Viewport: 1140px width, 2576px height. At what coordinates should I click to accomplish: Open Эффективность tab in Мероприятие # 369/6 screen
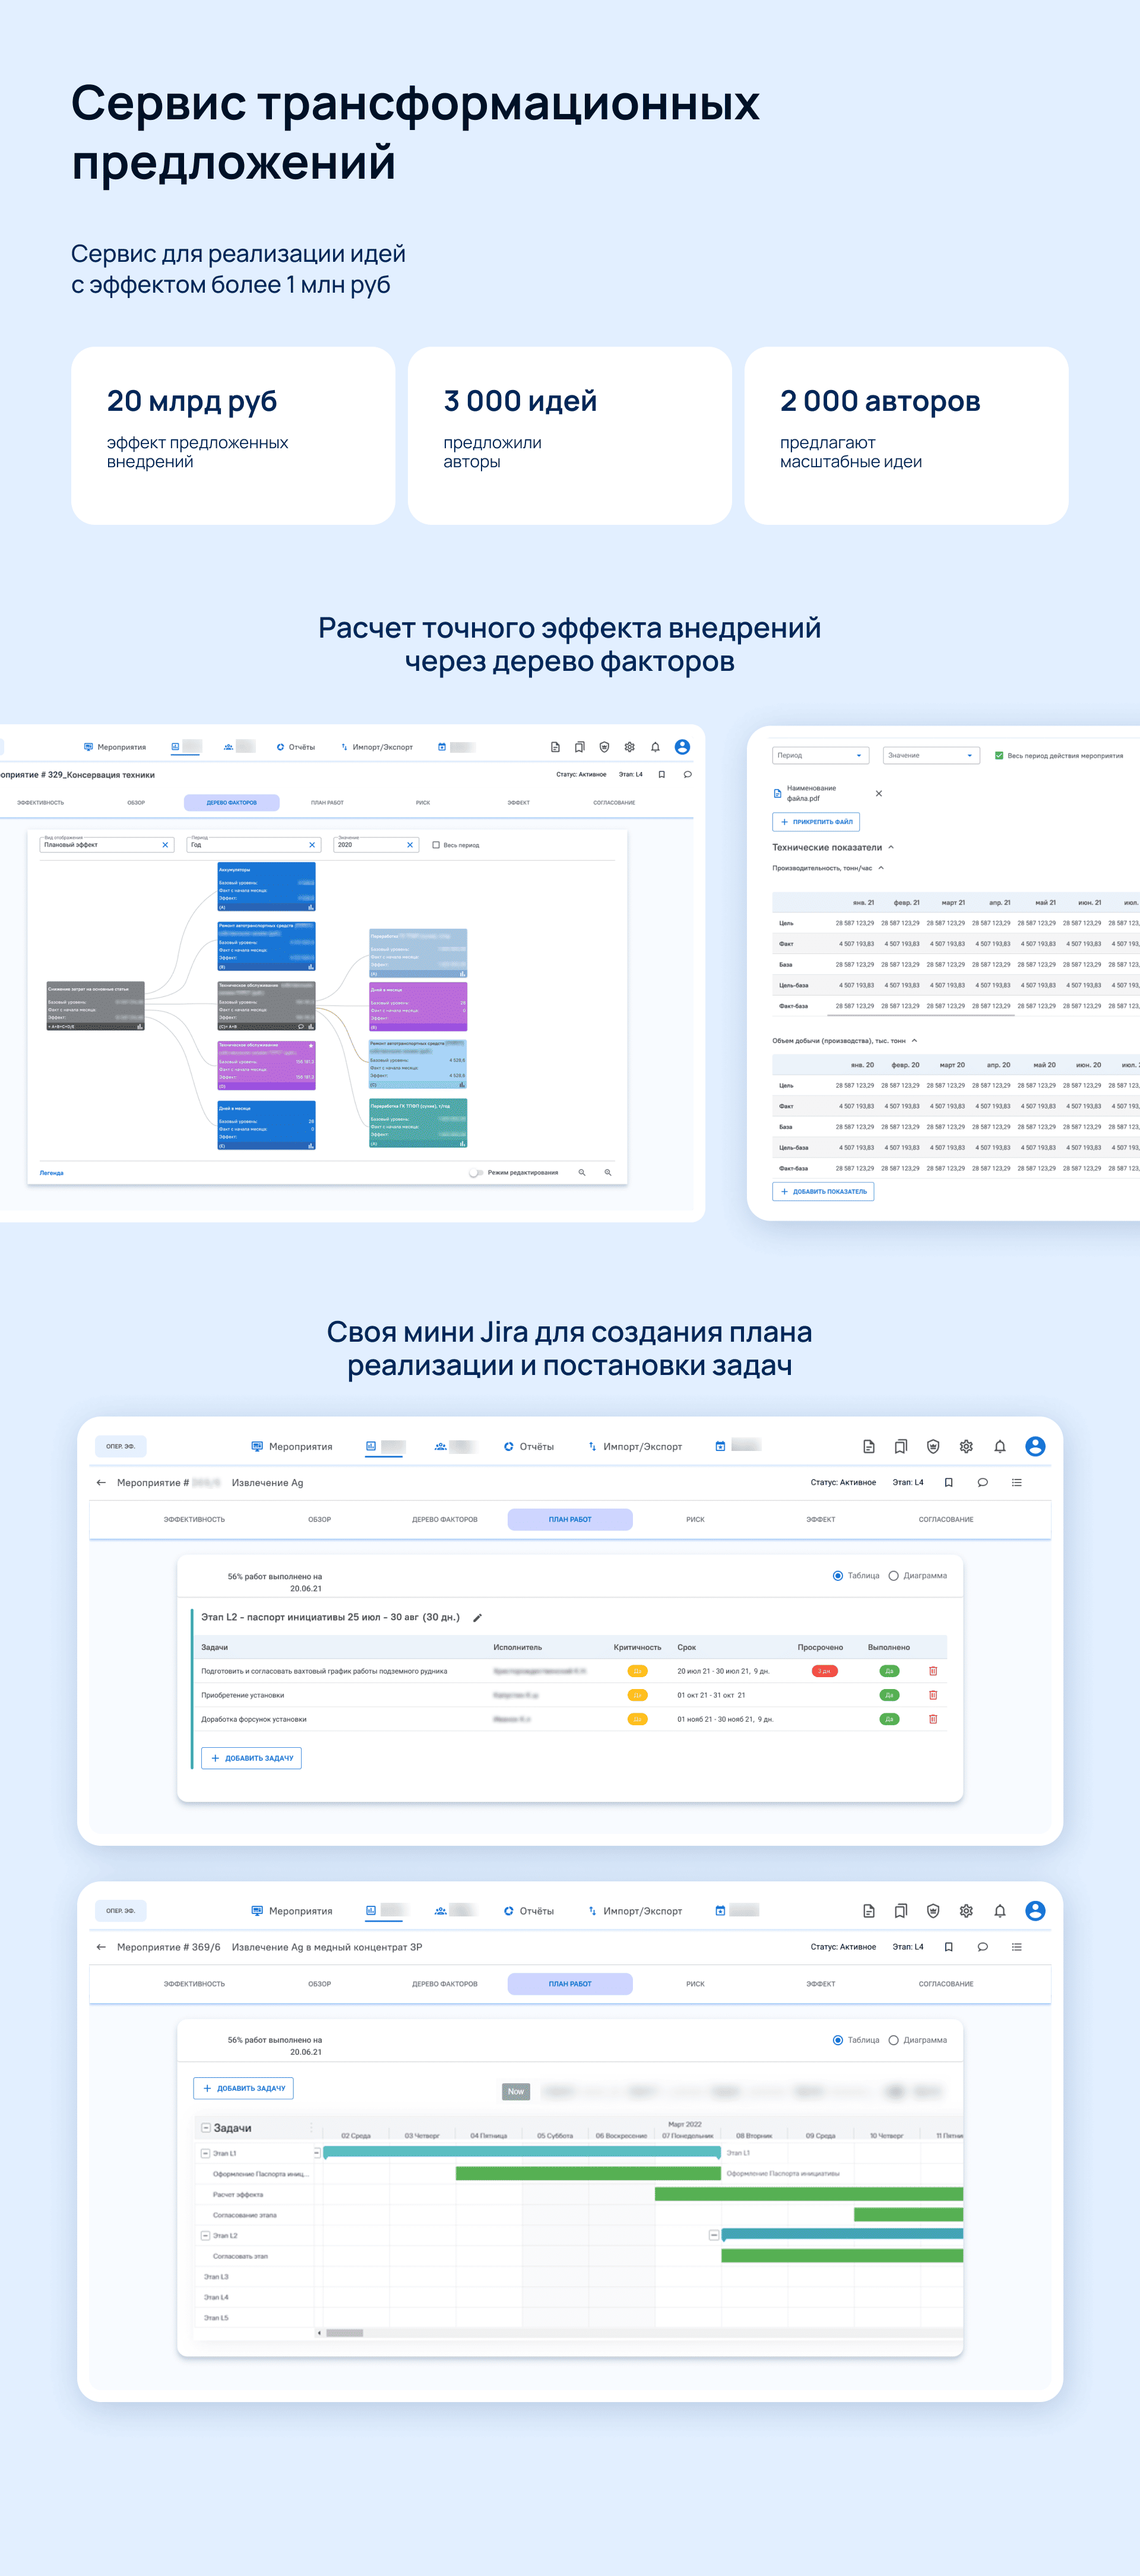point(194,1983)
